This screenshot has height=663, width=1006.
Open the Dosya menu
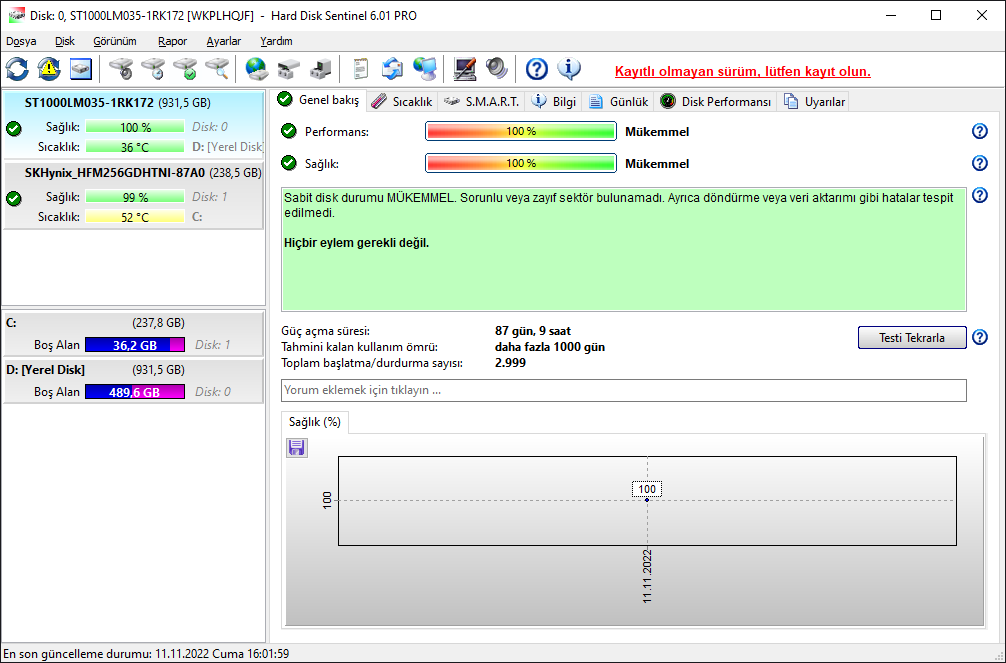click(21, 41)
